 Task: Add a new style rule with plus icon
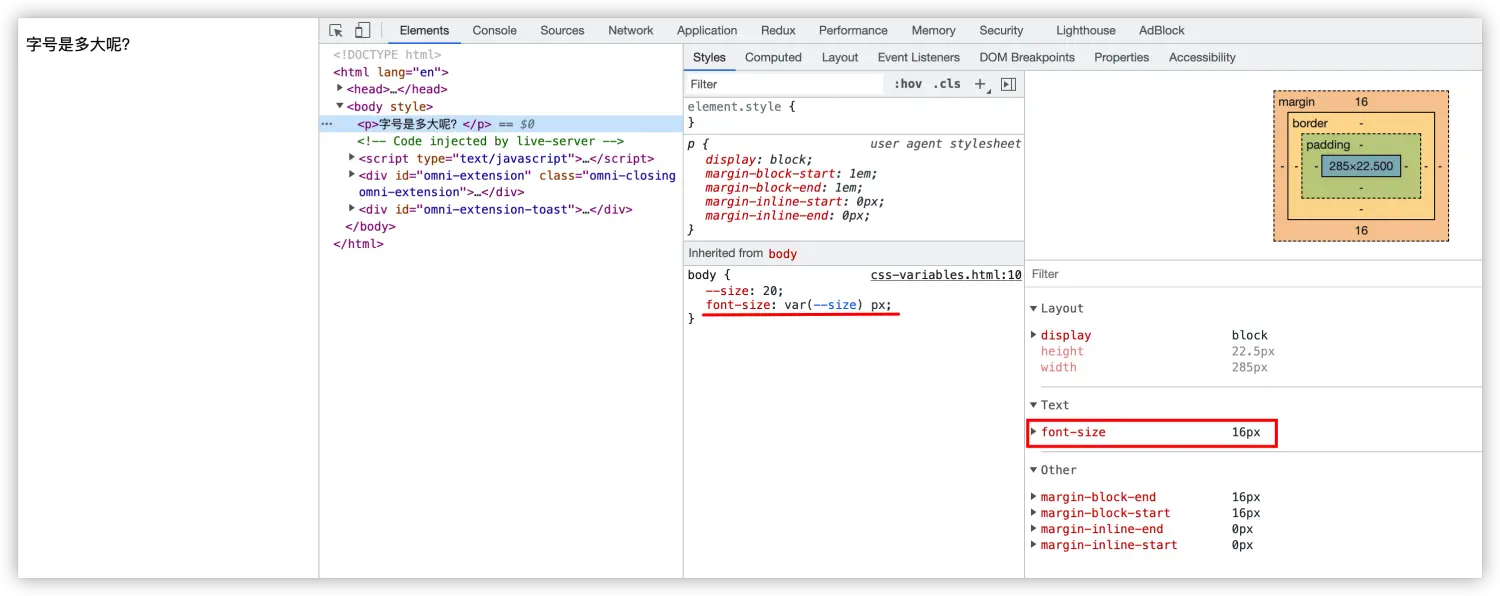coord(981,84)
